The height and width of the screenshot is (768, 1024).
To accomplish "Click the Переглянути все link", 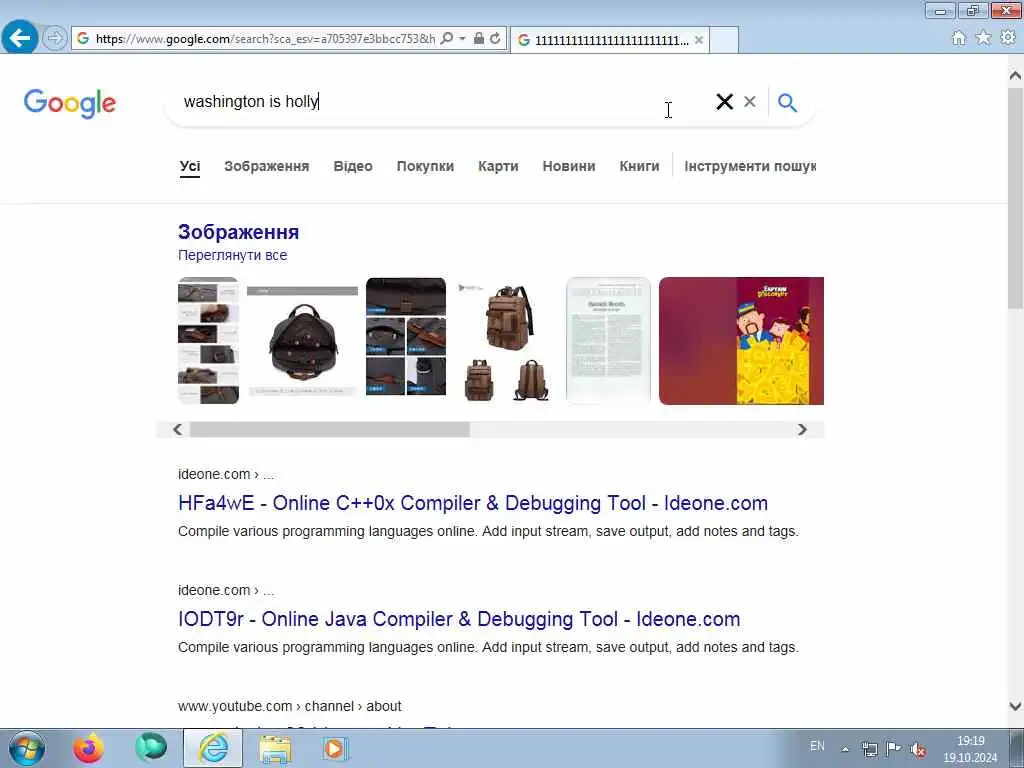I will click(232, 255).
